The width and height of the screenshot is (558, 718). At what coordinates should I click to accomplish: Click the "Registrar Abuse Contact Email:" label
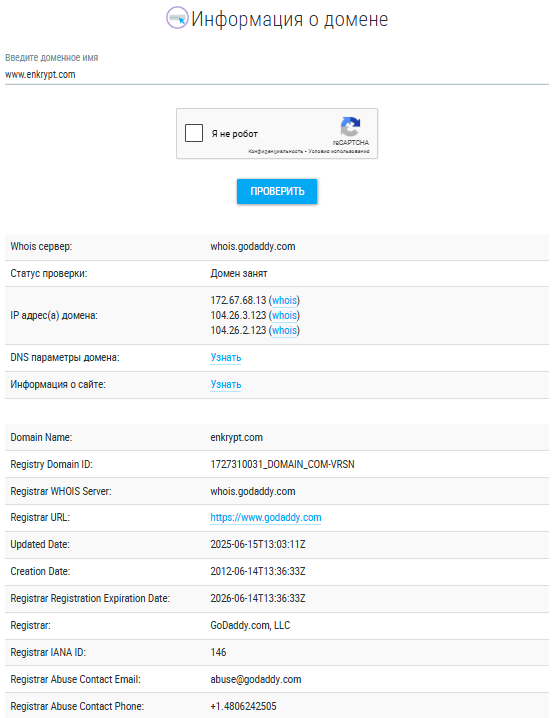coord(76,680)
